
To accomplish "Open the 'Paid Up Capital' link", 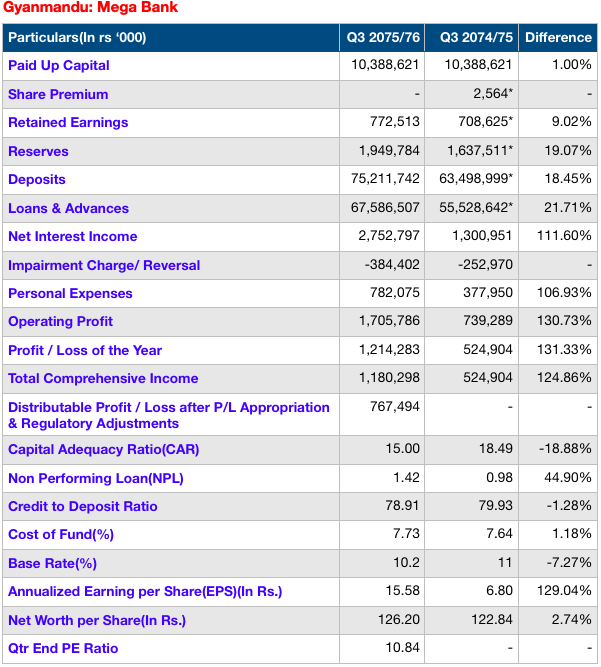I will [59, 66].
